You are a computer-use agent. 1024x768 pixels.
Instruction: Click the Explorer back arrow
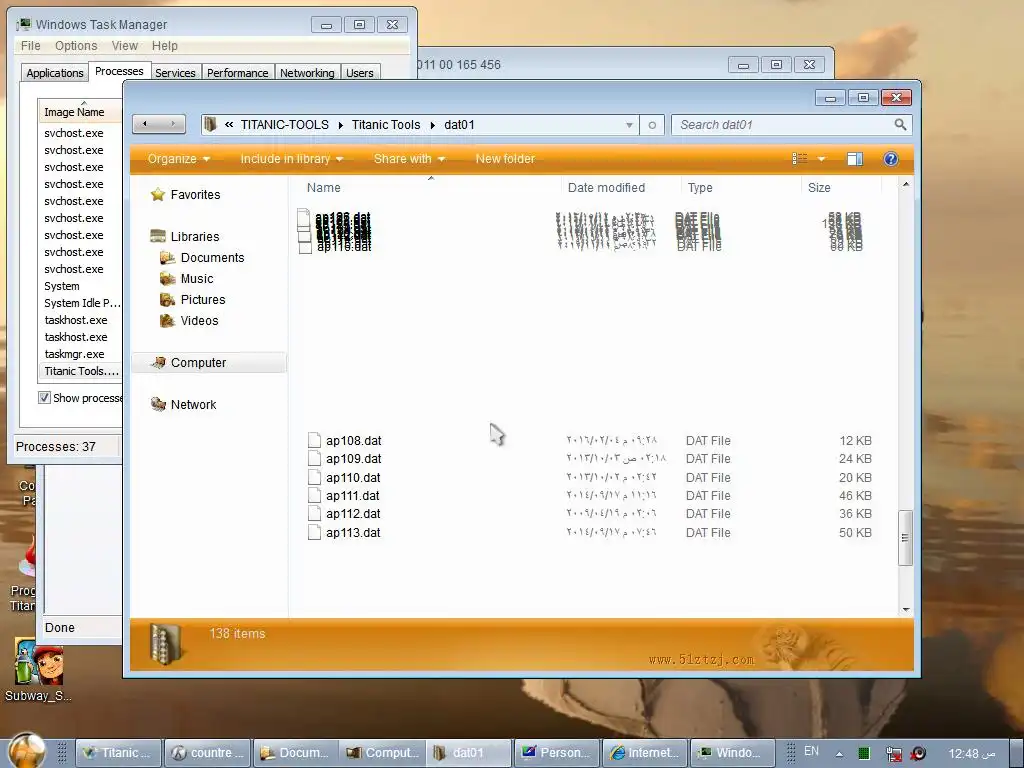(x=145, y=124)
